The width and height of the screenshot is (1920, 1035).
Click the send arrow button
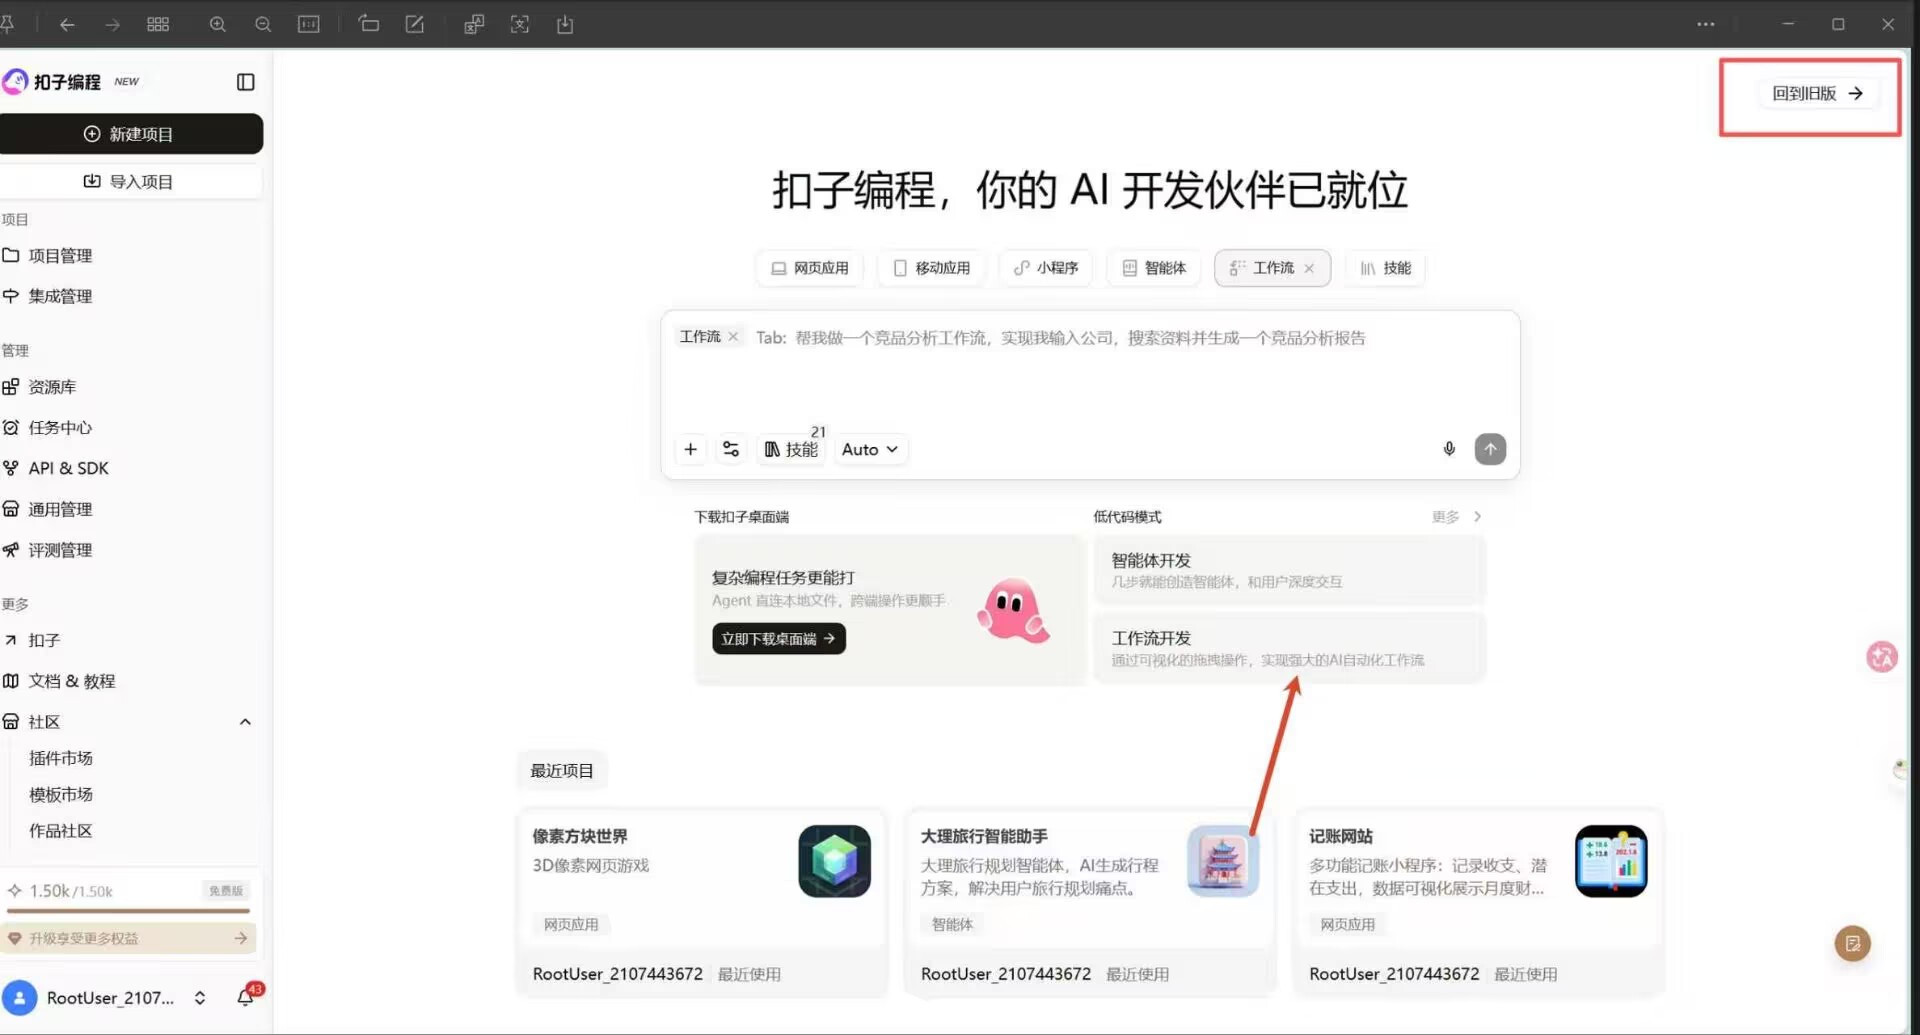[1490, 449]
